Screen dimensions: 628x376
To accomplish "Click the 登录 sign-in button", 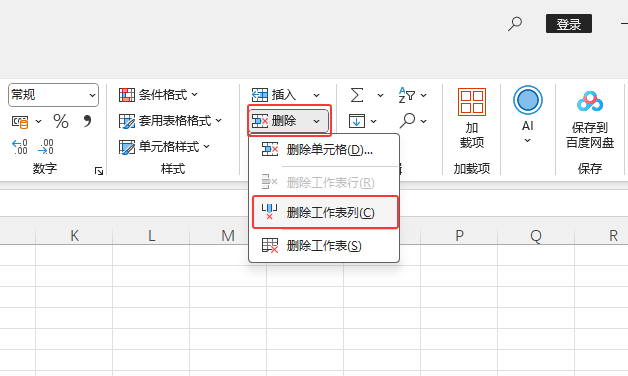I will pyautogui.click(x=569, y=24).
